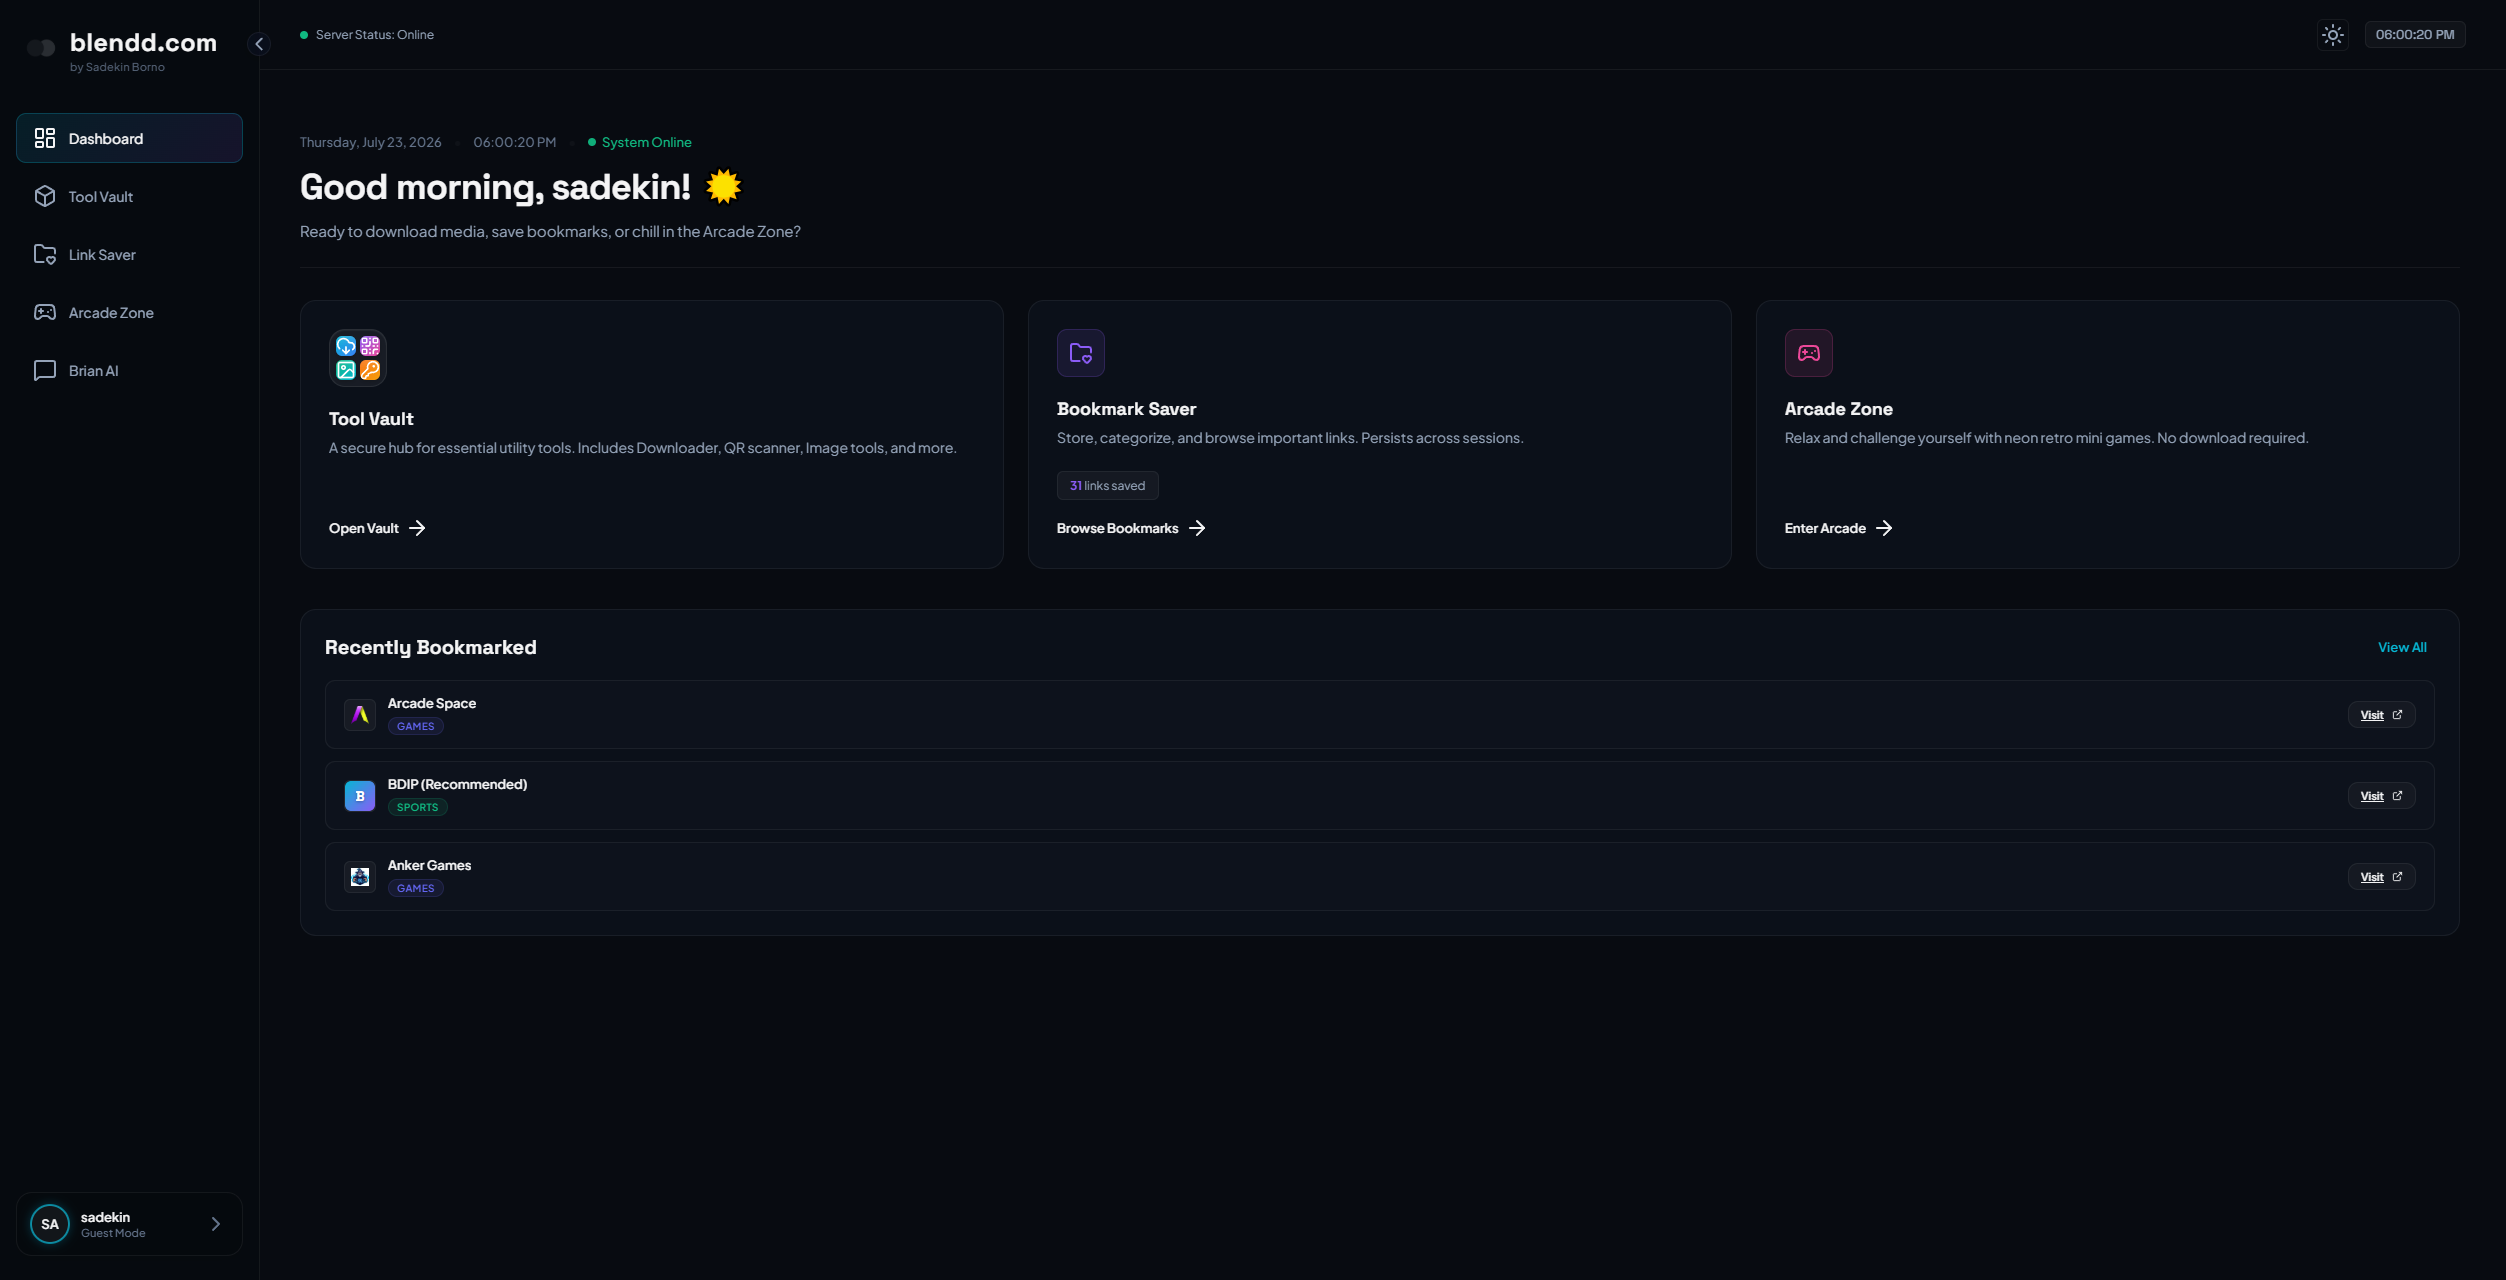Click Enter Arcade link
Screen dimensions: 2506x1280
pos(1838,528)
